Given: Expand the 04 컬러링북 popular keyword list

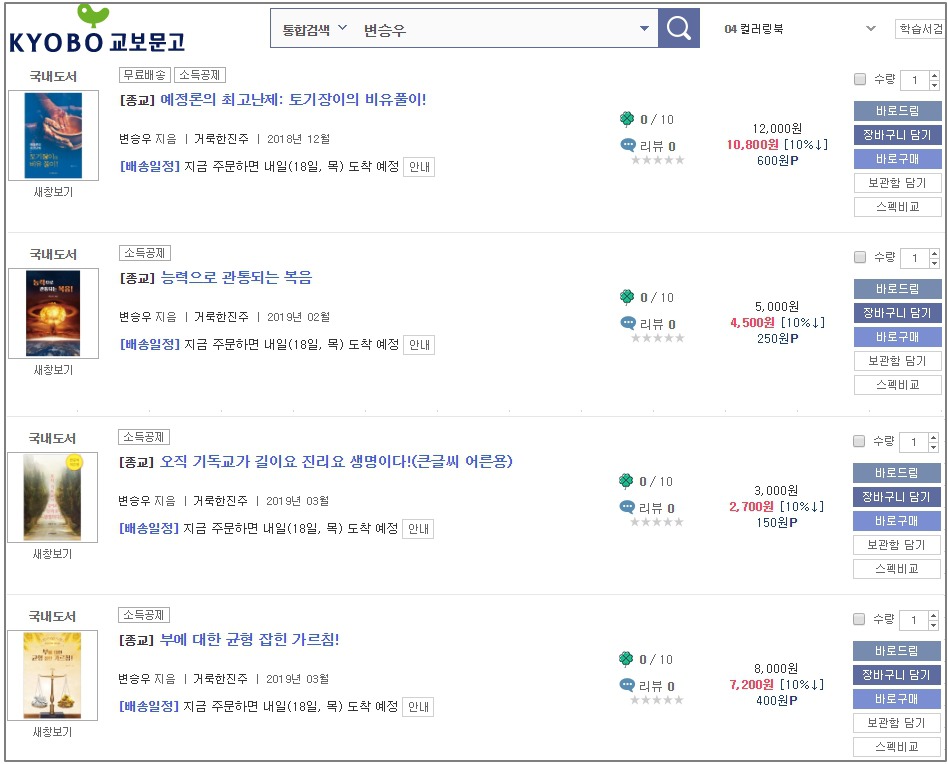Looking at the screenshot, I should 871,28.
